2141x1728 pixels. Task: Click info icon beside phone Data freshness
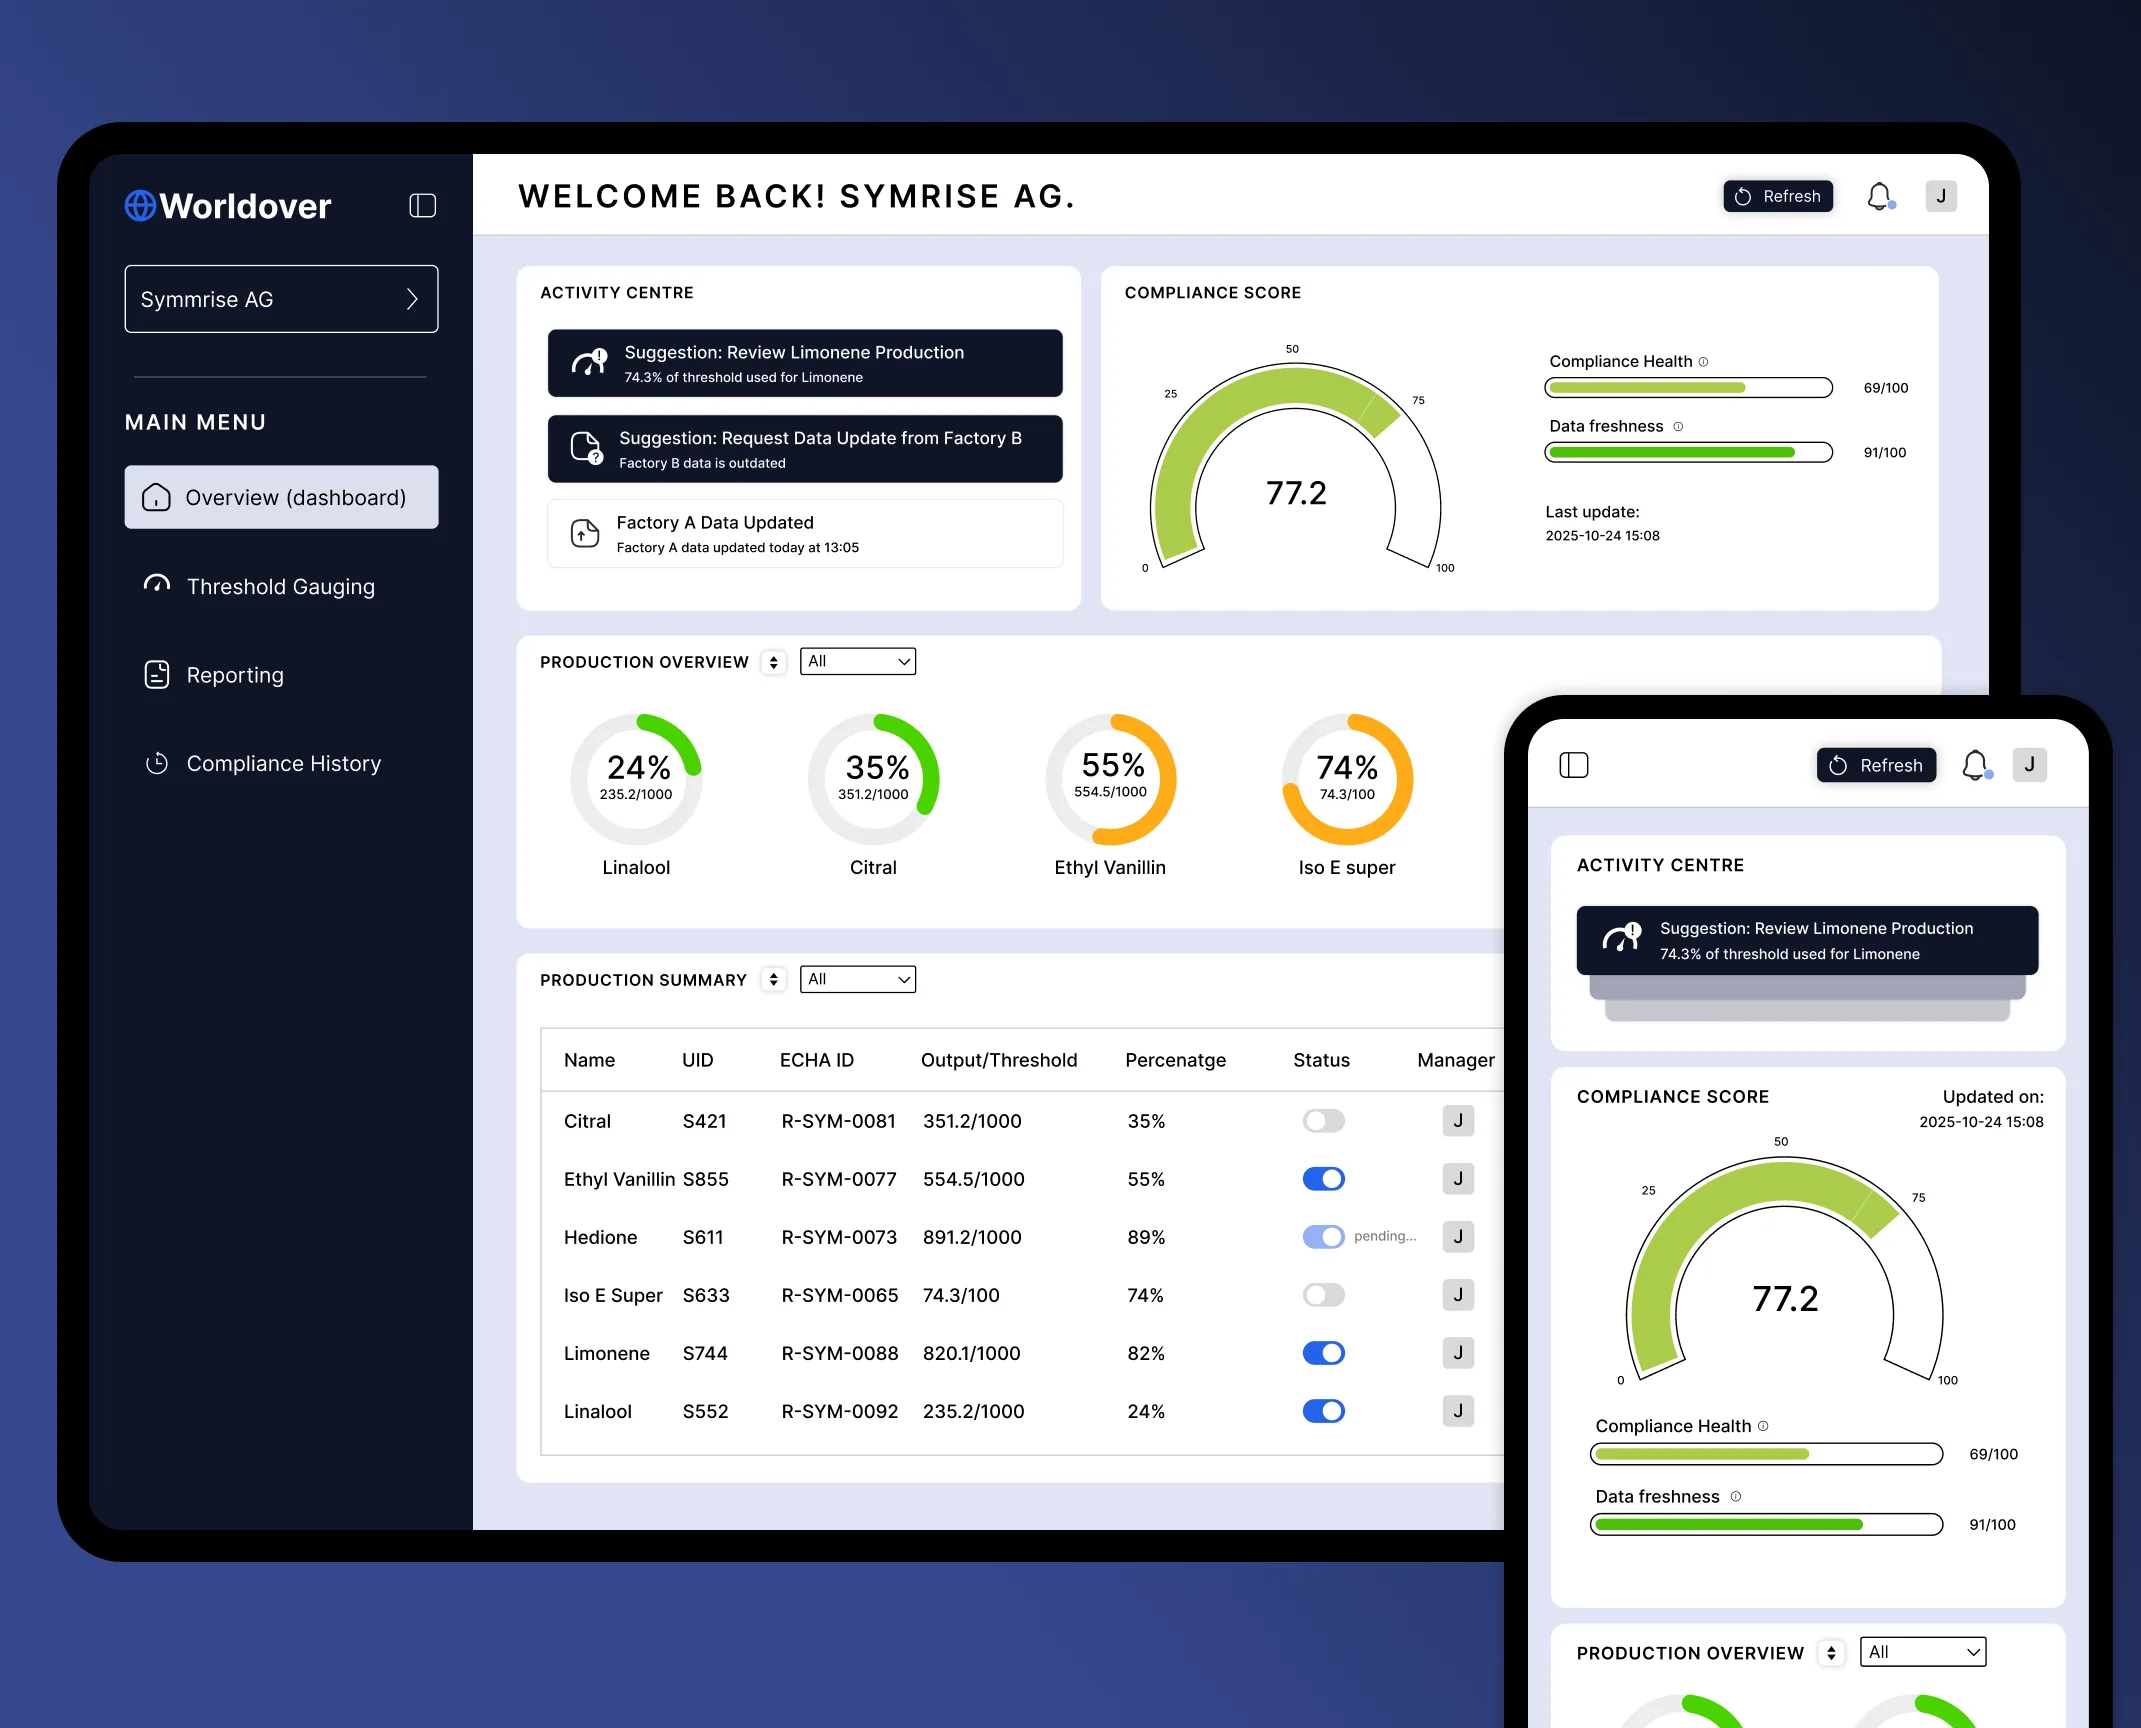[x=1736, y=1497]
